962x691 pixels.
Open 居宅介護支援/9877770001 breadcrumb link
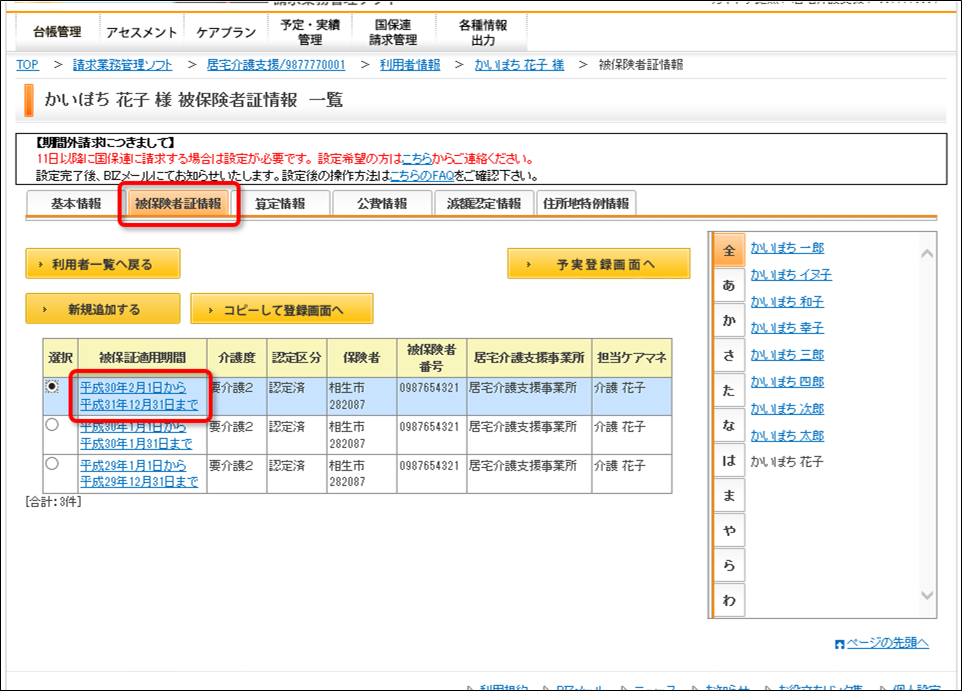pyautogui.click(x=275, y=64)
